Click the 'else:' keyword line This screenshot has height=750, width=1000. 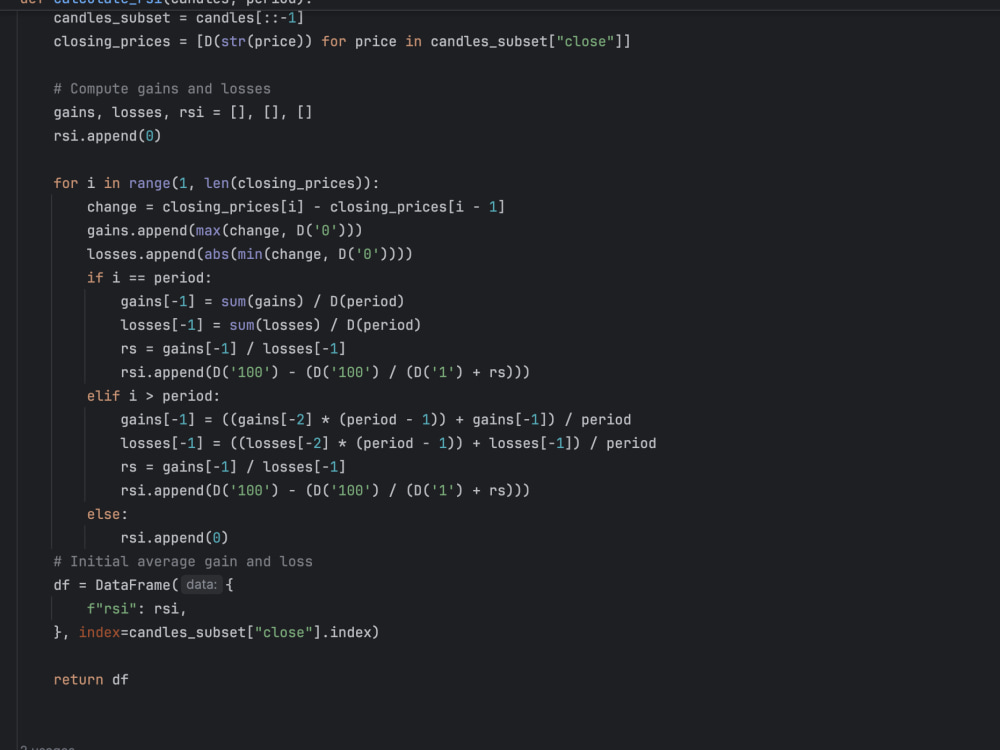(107, 514)
